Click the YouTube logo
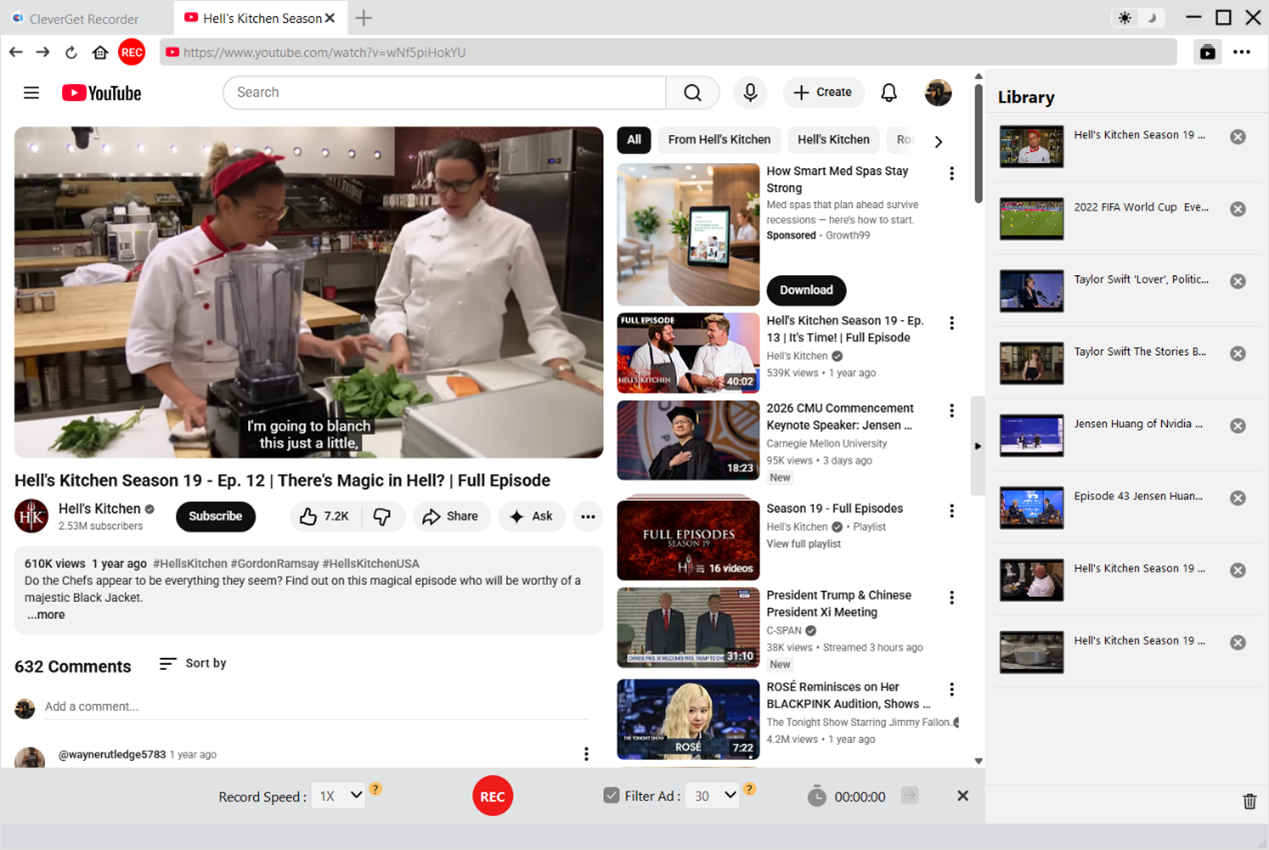 pos(102,93)
